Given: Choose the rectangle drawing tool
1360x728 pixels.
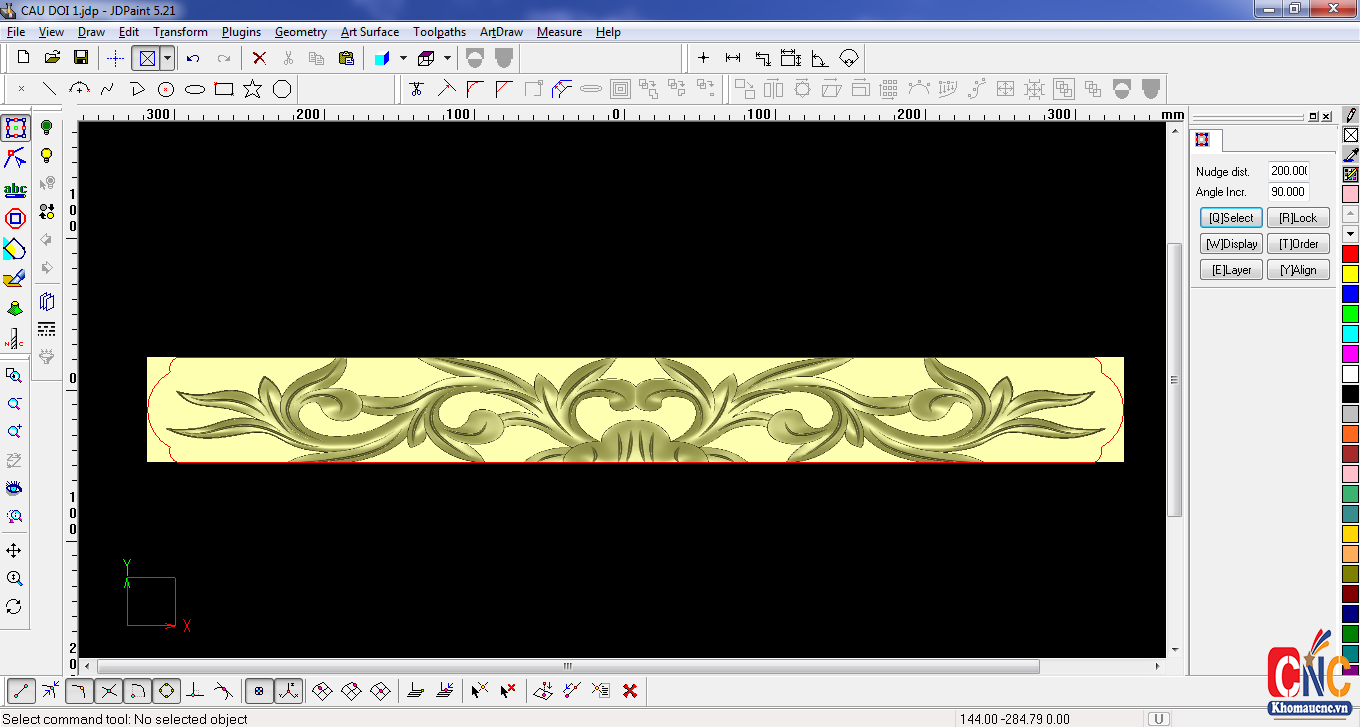Looking at the screenshot, I should [x=224, y=89].
